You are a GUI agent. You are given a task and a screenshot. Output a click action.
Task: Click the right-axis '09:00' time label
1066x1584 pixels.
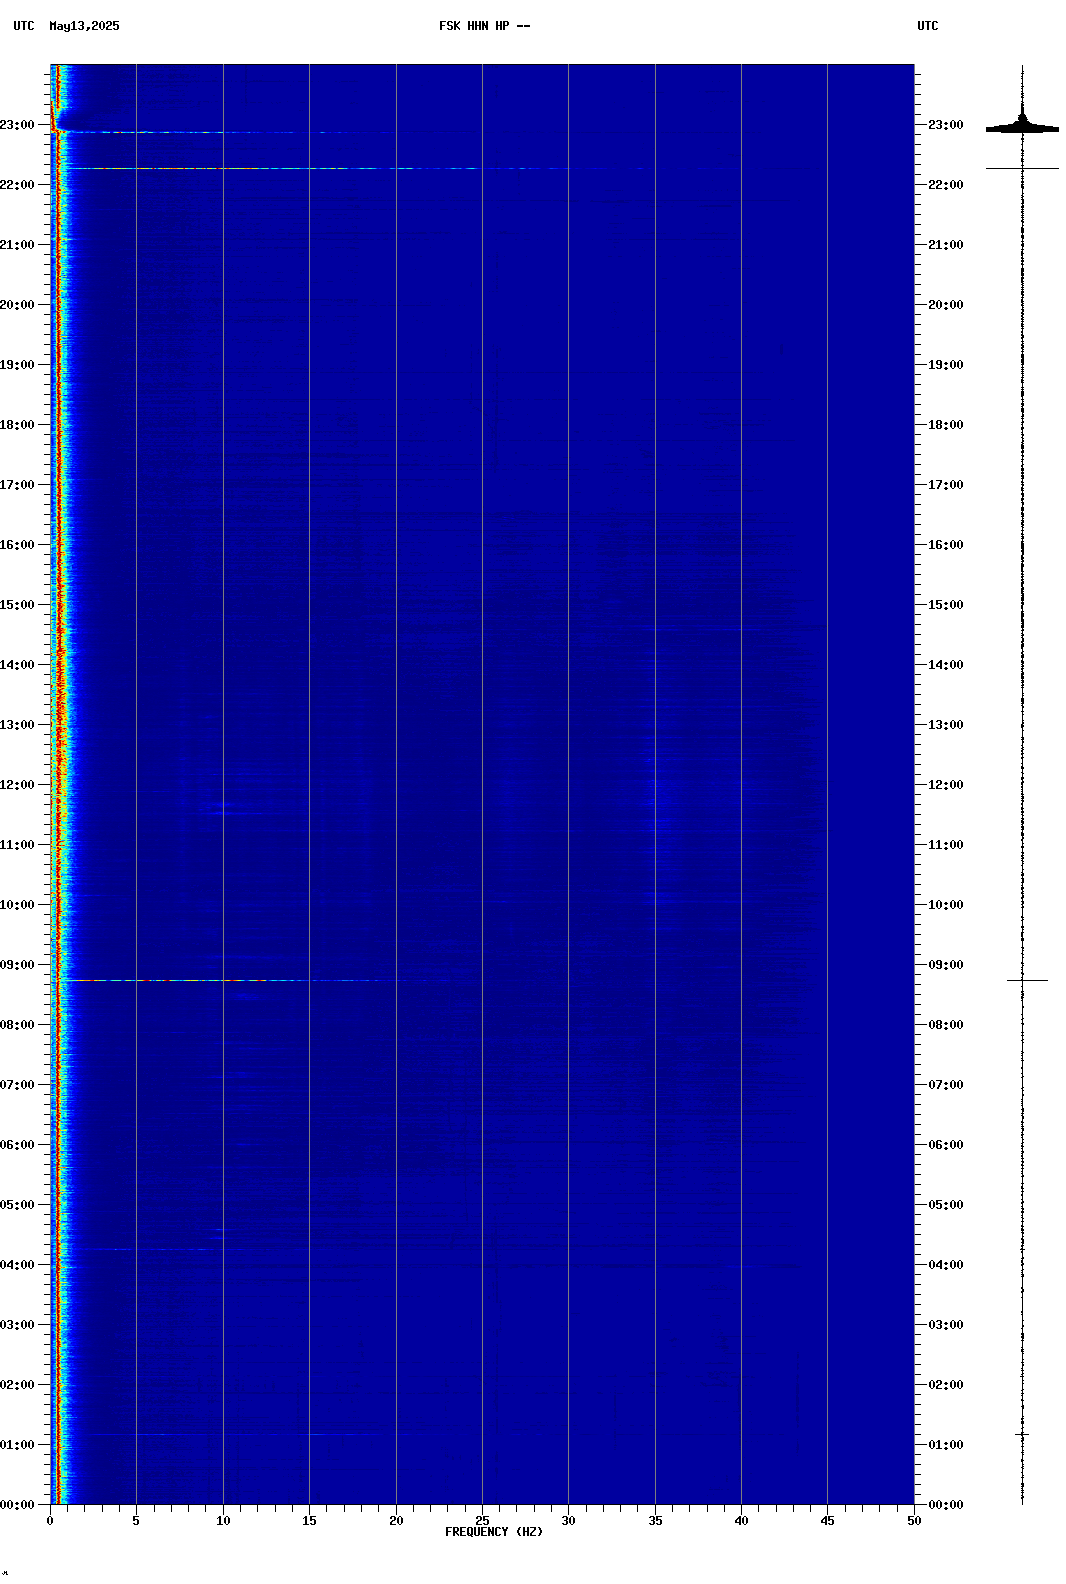click(x=946, y=965)
